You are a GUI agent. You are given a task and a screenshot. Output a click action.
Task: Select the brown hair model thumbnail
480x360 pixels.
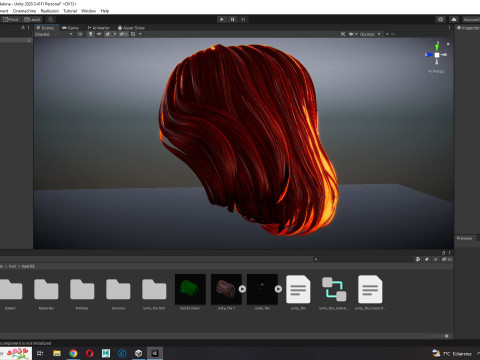226,289
